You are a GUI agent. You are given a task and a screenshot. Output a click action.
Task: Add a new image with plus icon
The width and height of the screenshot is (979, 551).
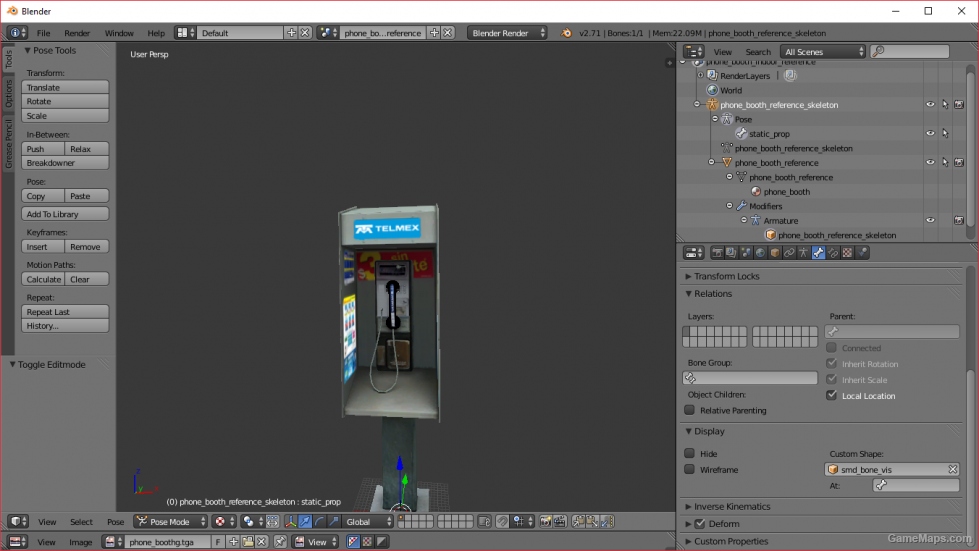pyautogui.click(x=234, y=542)
